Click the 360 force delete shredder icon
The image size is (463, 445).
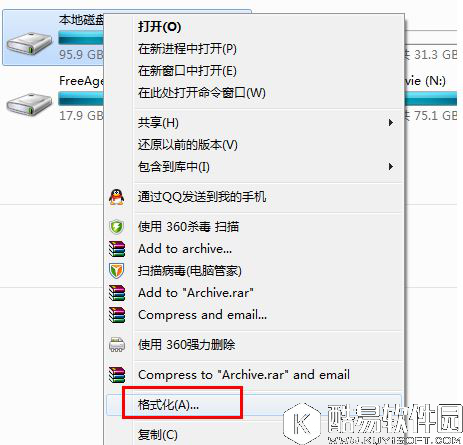[117, 345]
